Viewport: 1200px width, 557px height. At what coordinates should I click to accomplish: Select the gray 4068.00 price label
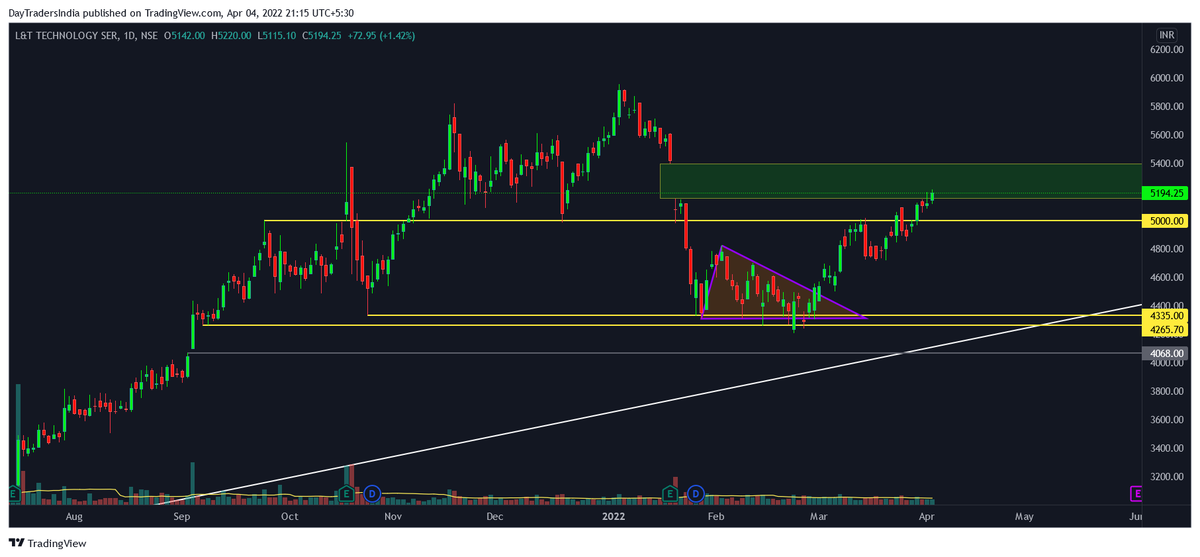click(1166, 353)
